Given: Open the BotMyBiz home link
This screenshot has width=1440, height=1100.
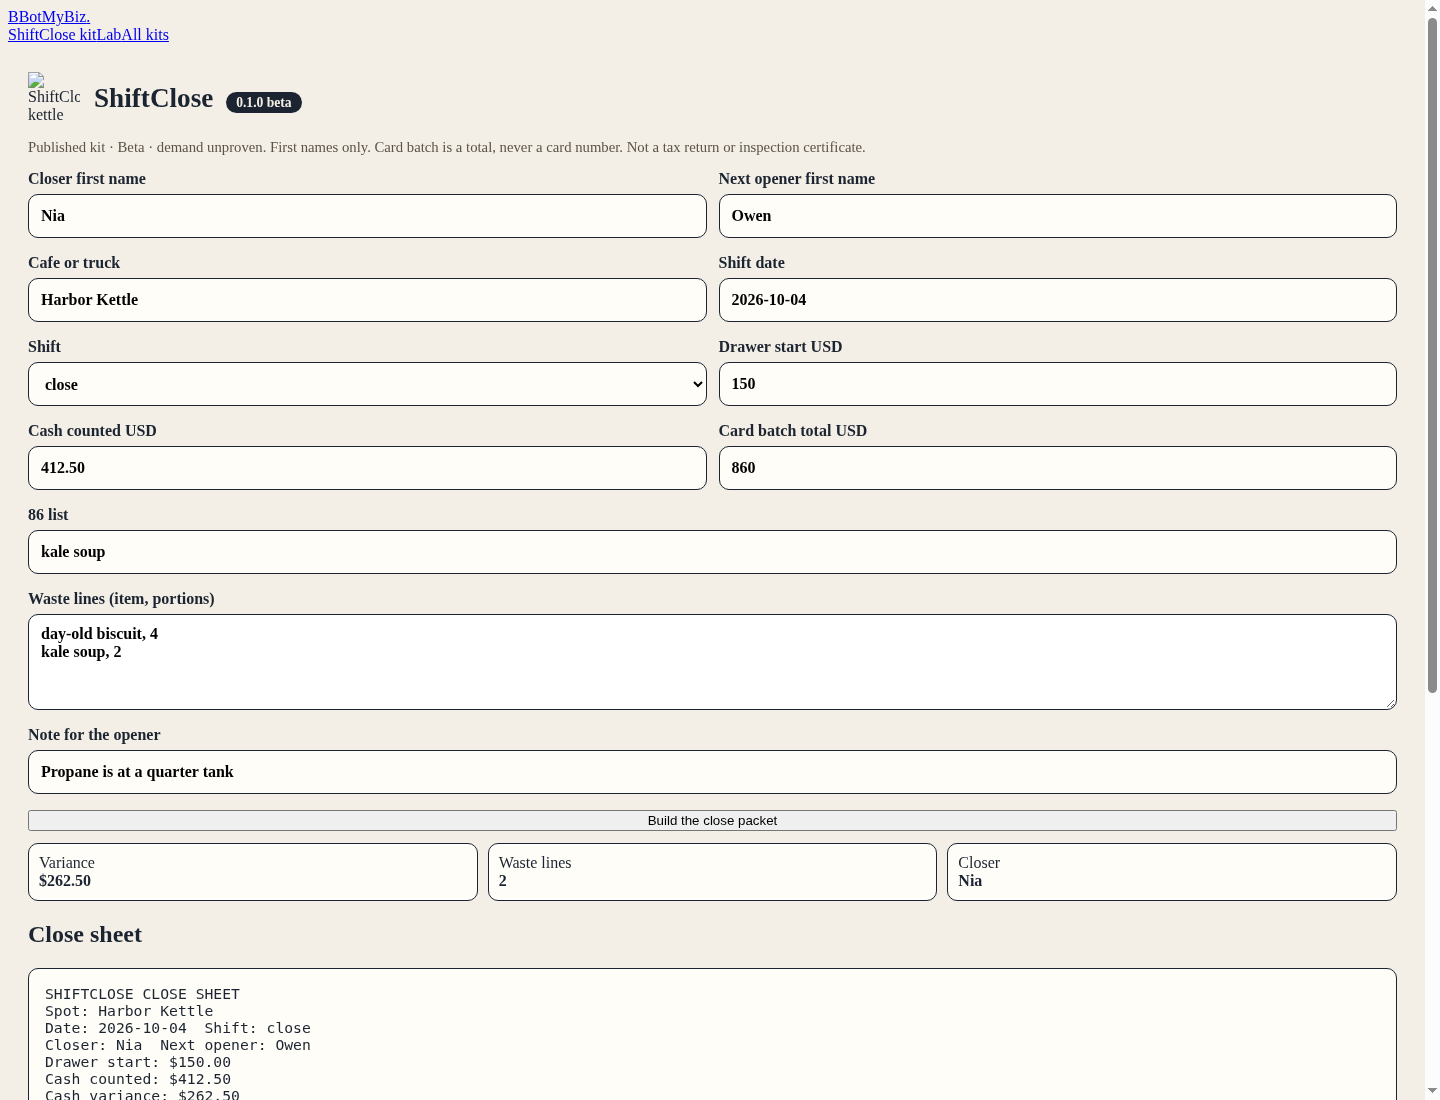Looking at the screenshot, I should pyautogui.click(x=49, y=17).
